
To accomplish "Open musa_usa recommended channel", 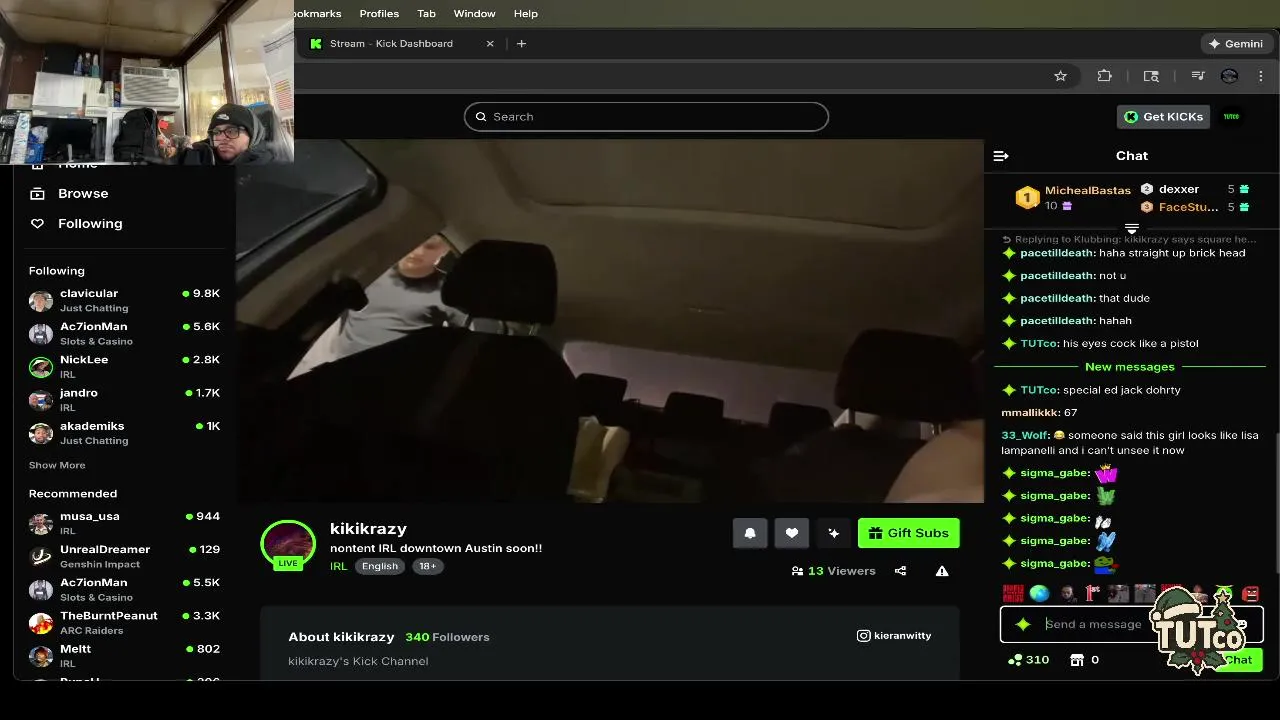I will pyautogui.click(x=124, y=523).
